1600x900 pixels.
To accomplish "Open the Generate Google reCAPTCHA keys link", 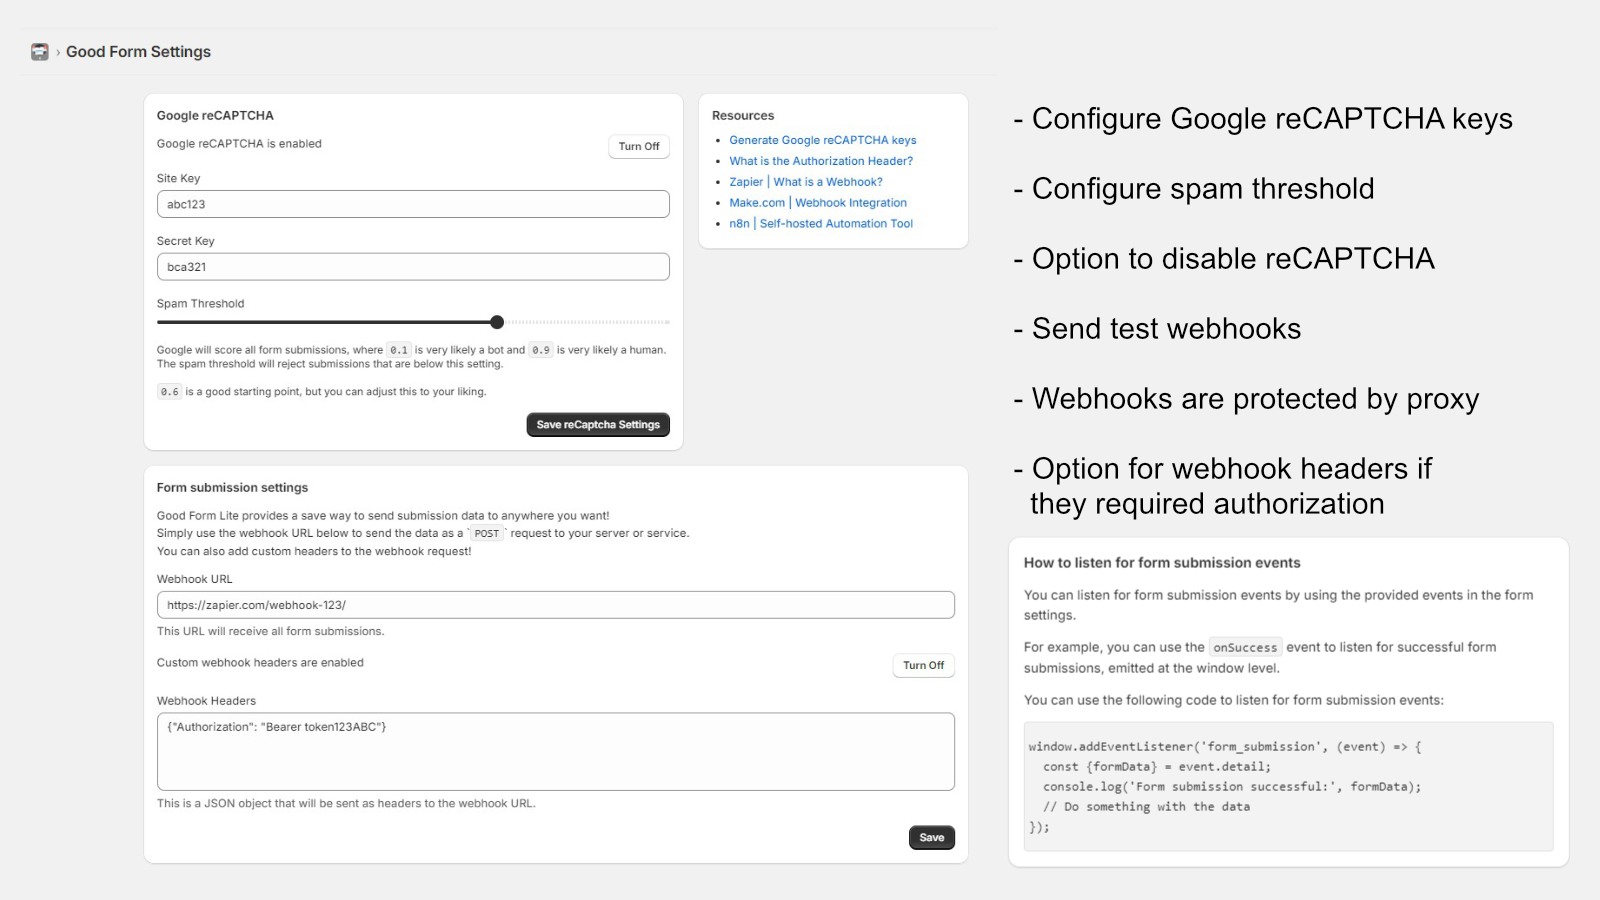I will click(822, 140).
